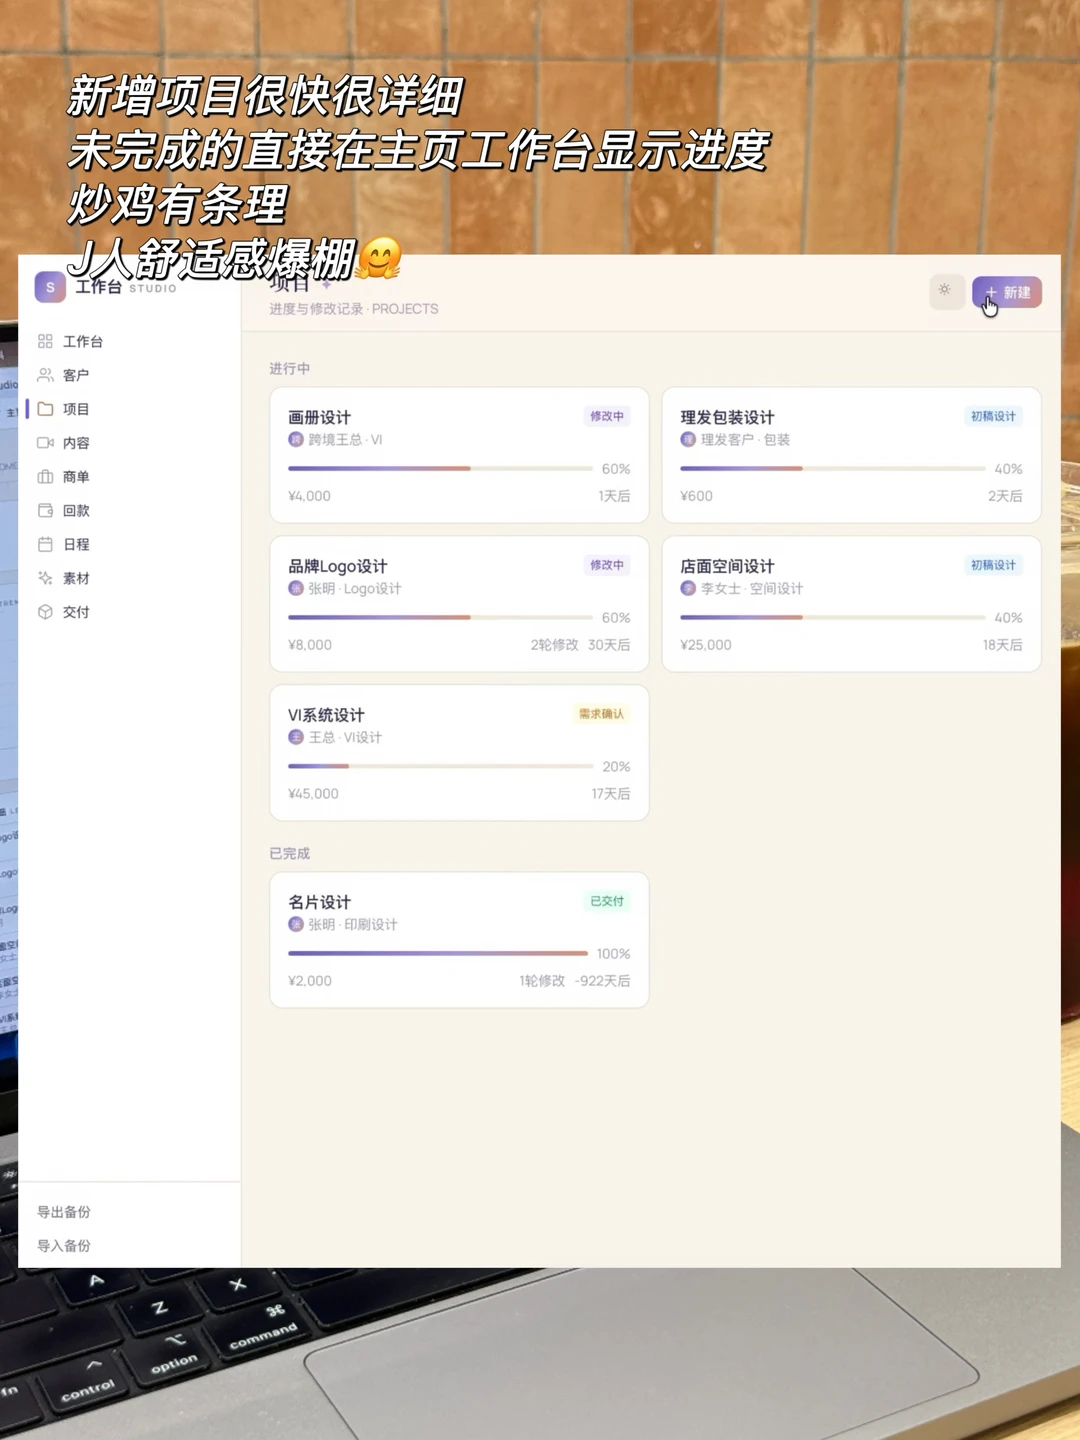Open the 客户 people icon in sidebar
The image size is (1080, 1440).
pyautogui.click(x=45, y=375)
